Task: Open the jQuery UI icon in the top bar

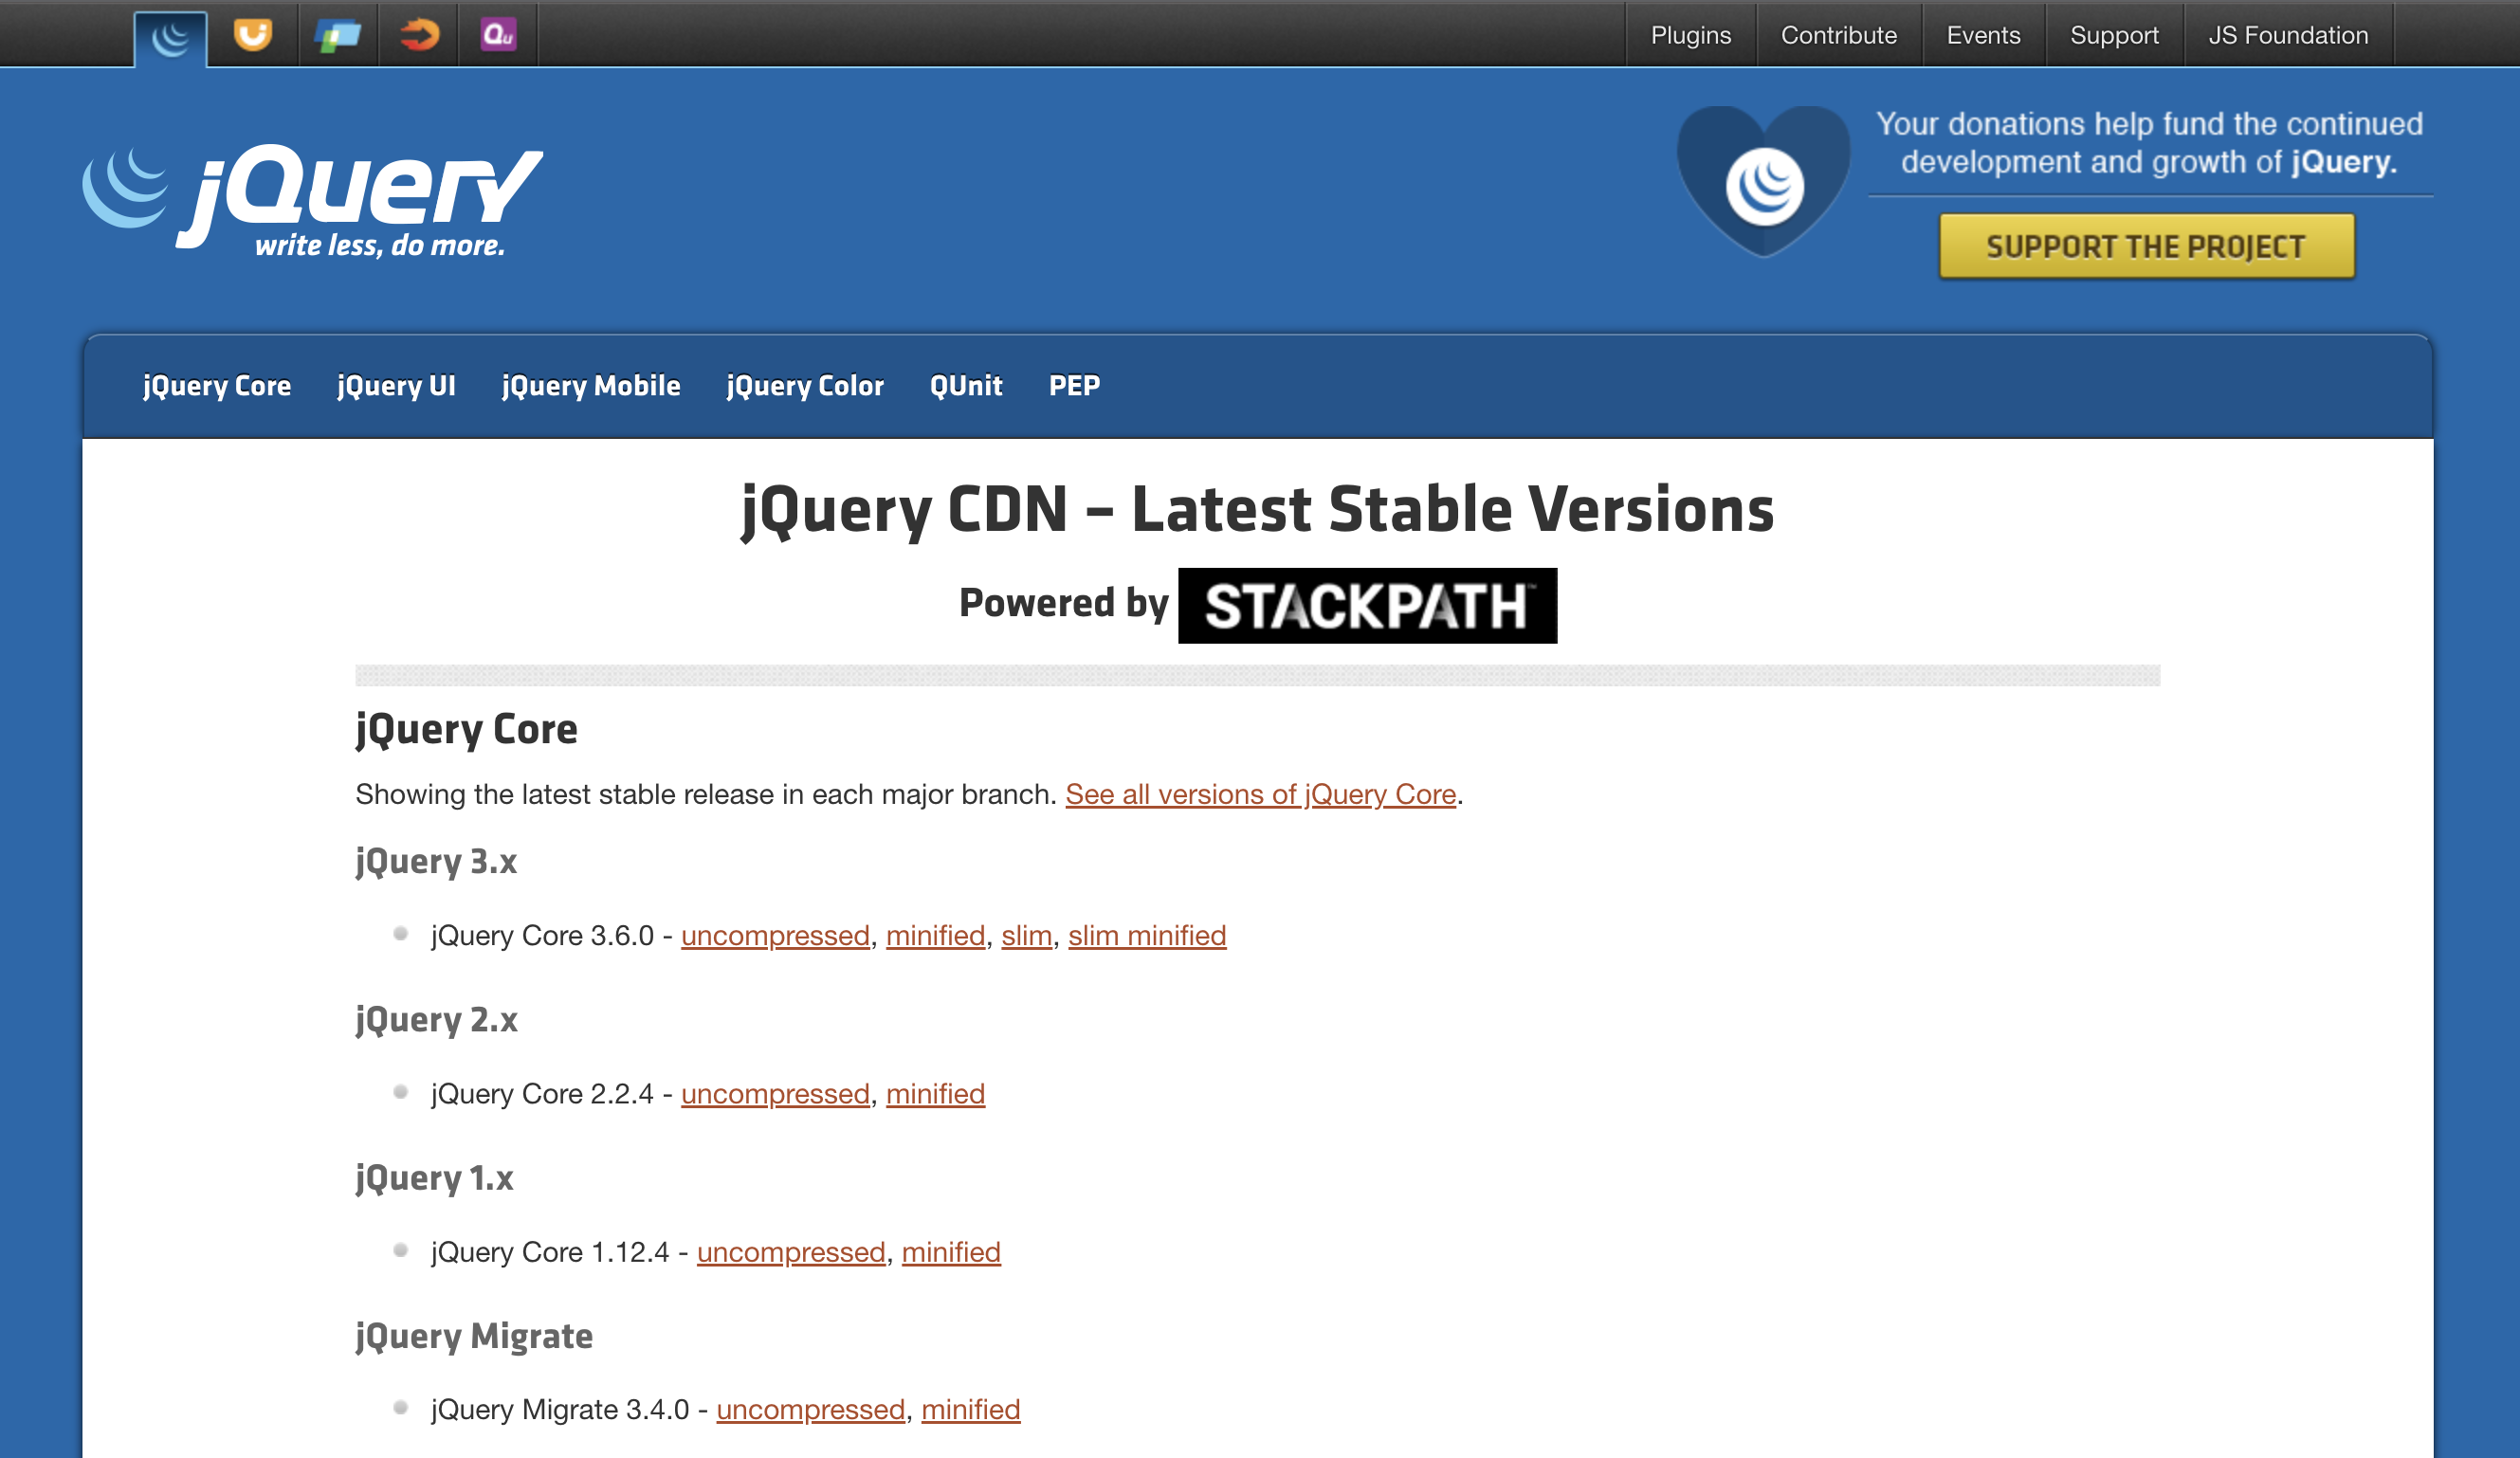Action: (253, 36)
